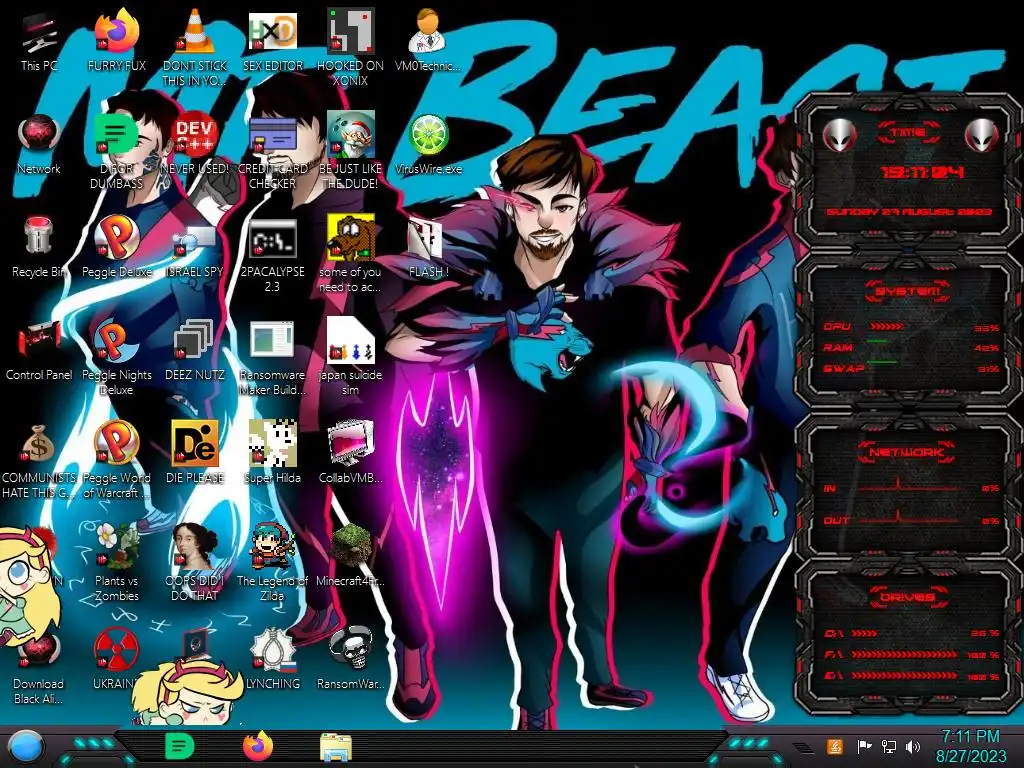Open the RansomWar skull icon
The width and height of the screenshot is (1024, 768).
tap(350, 658)
